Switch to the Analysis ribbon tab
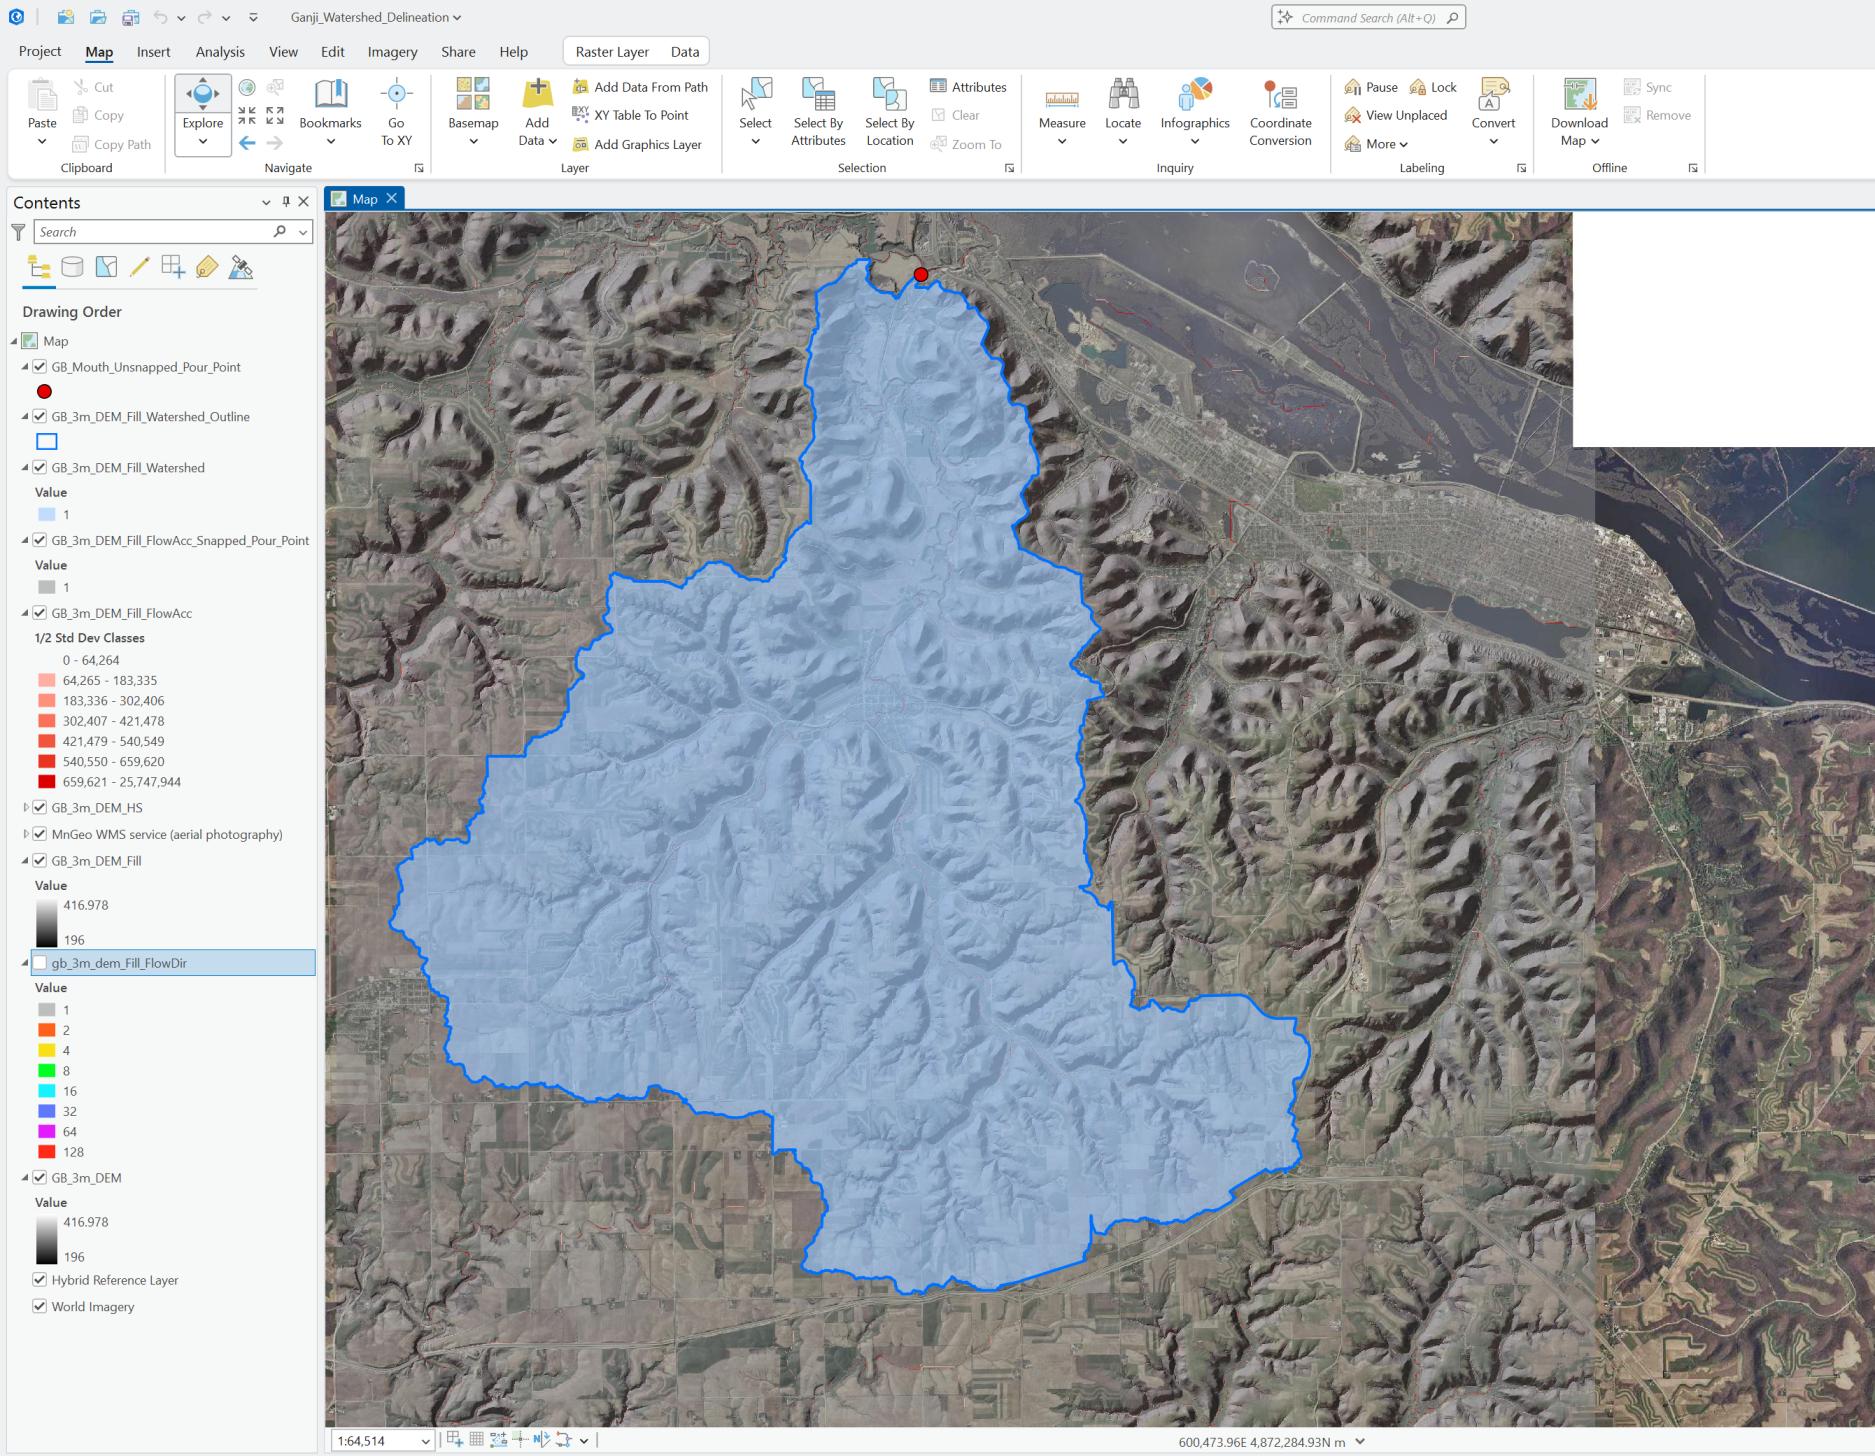 click(x=220, y=52)
